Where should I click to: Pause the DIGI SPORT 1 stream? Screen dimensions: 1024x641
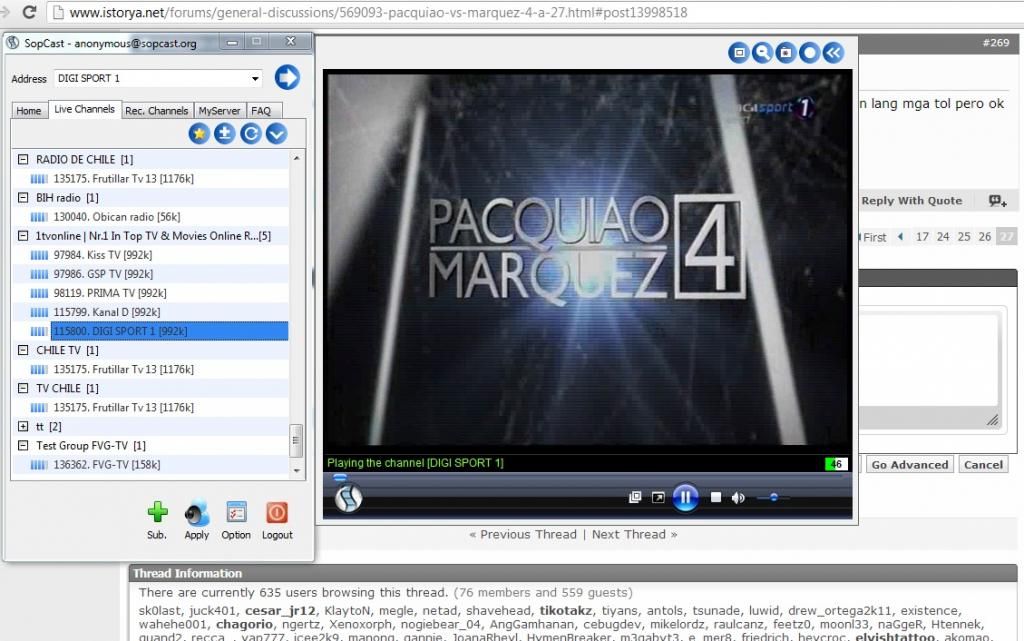(685, 497)
